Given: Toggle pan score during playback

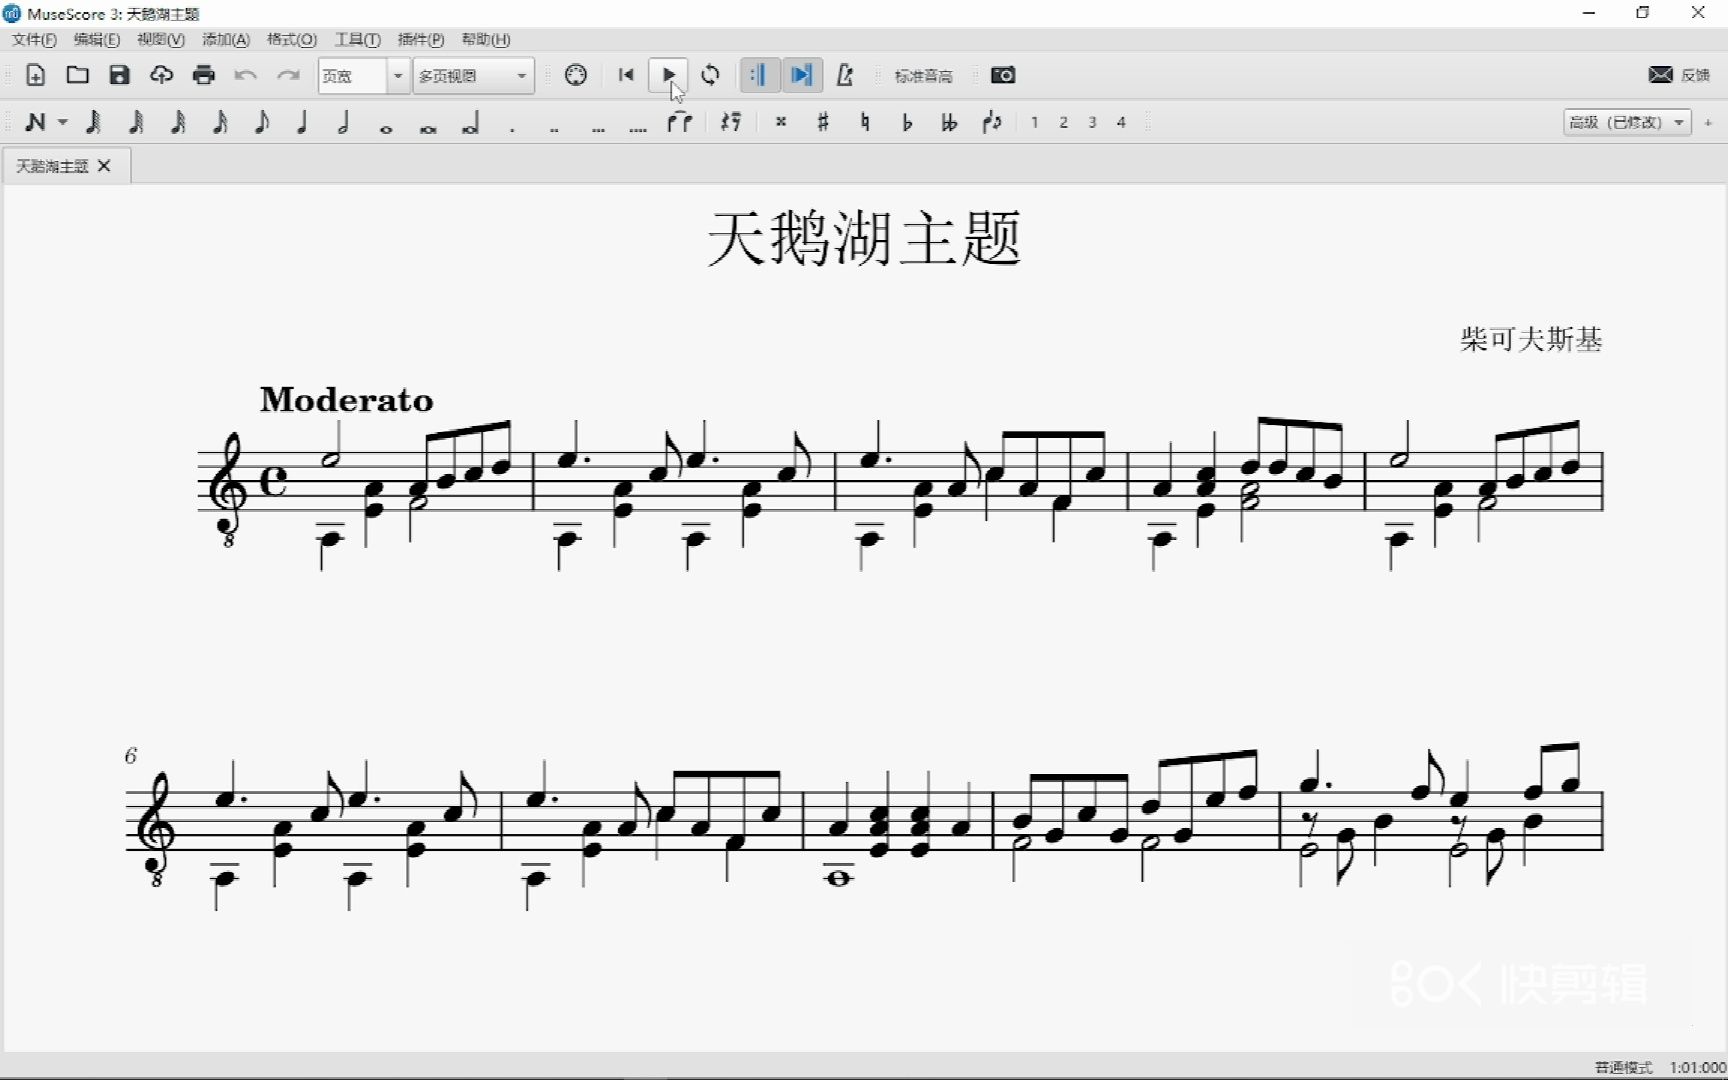Looking at the screenshot, I should [x=801, y=75].
